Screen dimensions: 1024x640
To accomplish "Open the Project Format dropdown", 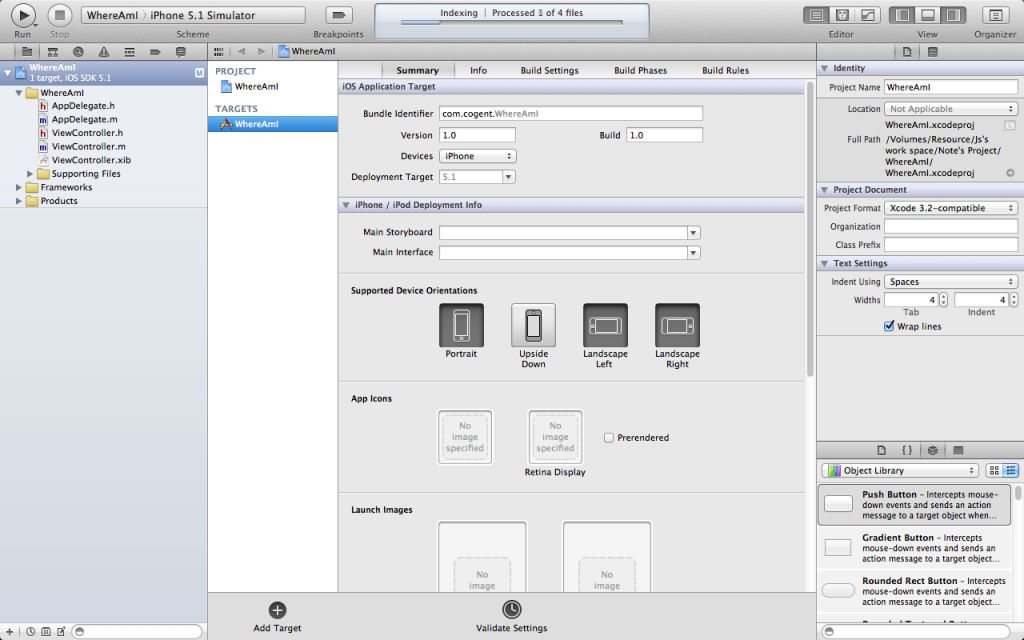I will click(x=951, y=208).
